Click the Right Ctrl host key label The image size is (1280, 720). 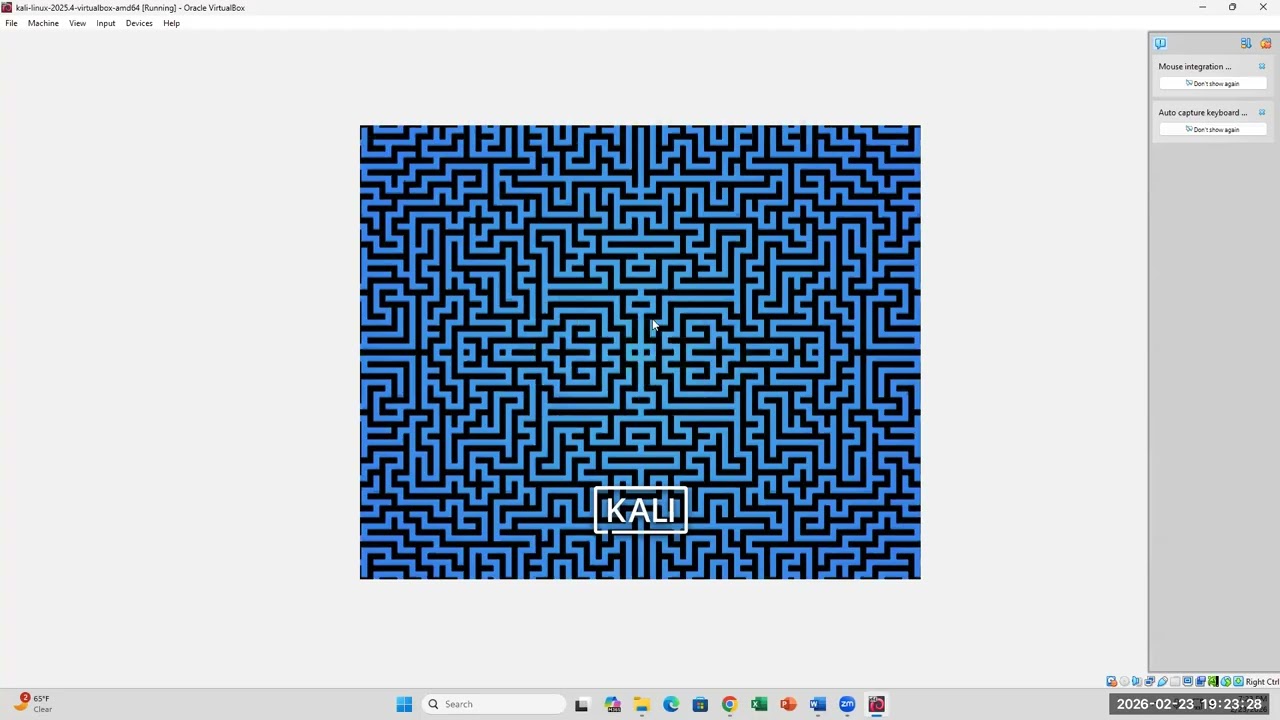click(x=1262, y=682)
